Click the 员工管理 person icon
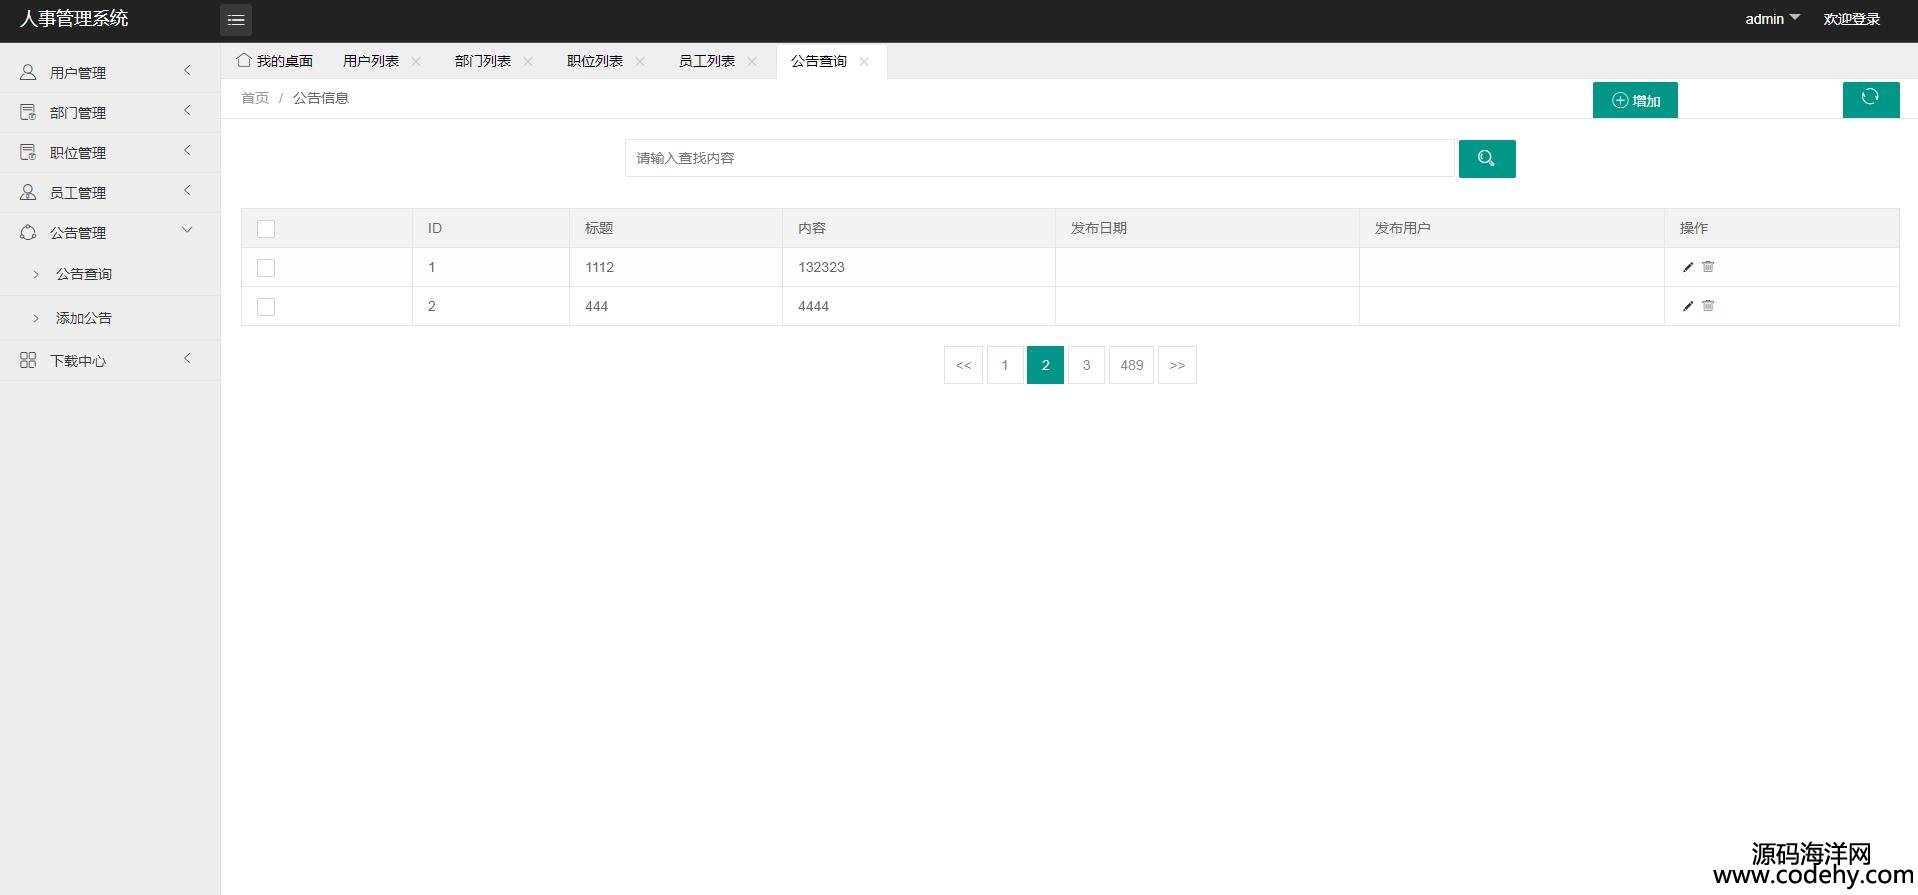The image size is (1918, 895). coord(28,193)
